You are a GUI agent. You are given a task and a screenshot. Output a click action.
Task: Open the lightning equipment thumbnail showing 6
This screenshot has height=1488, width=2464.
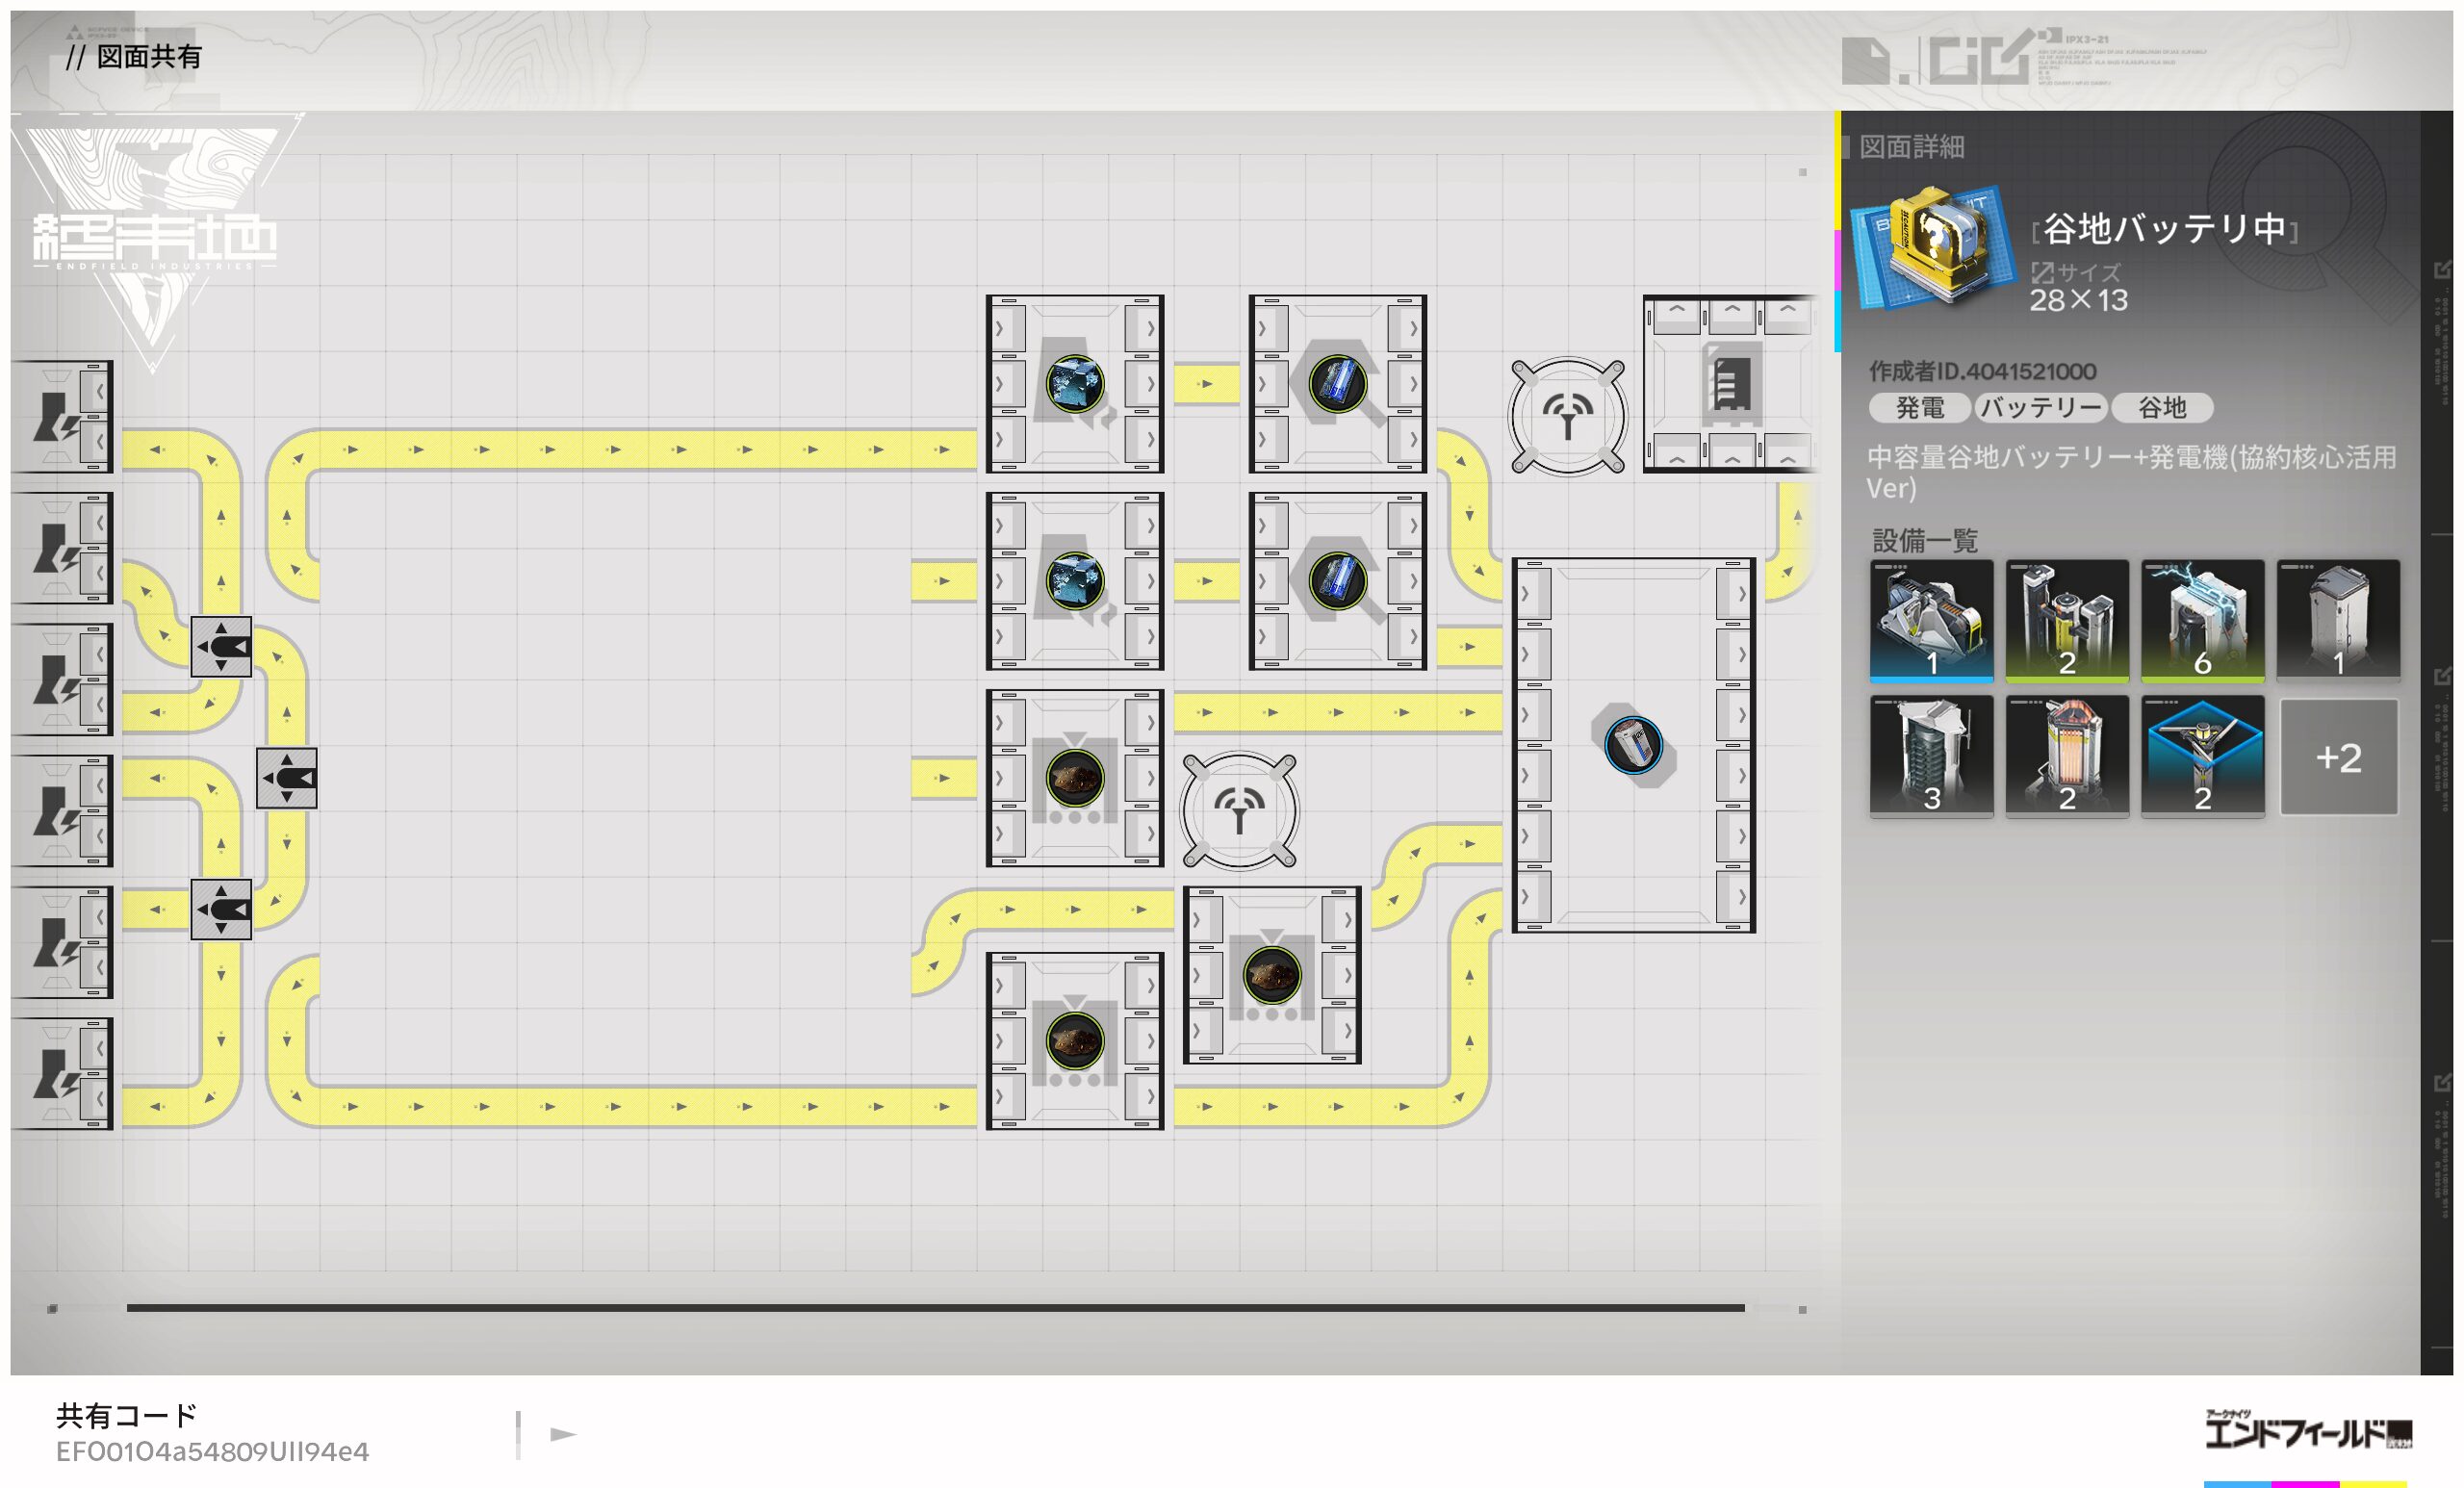pyautogui.click(x=2202, y=620)
